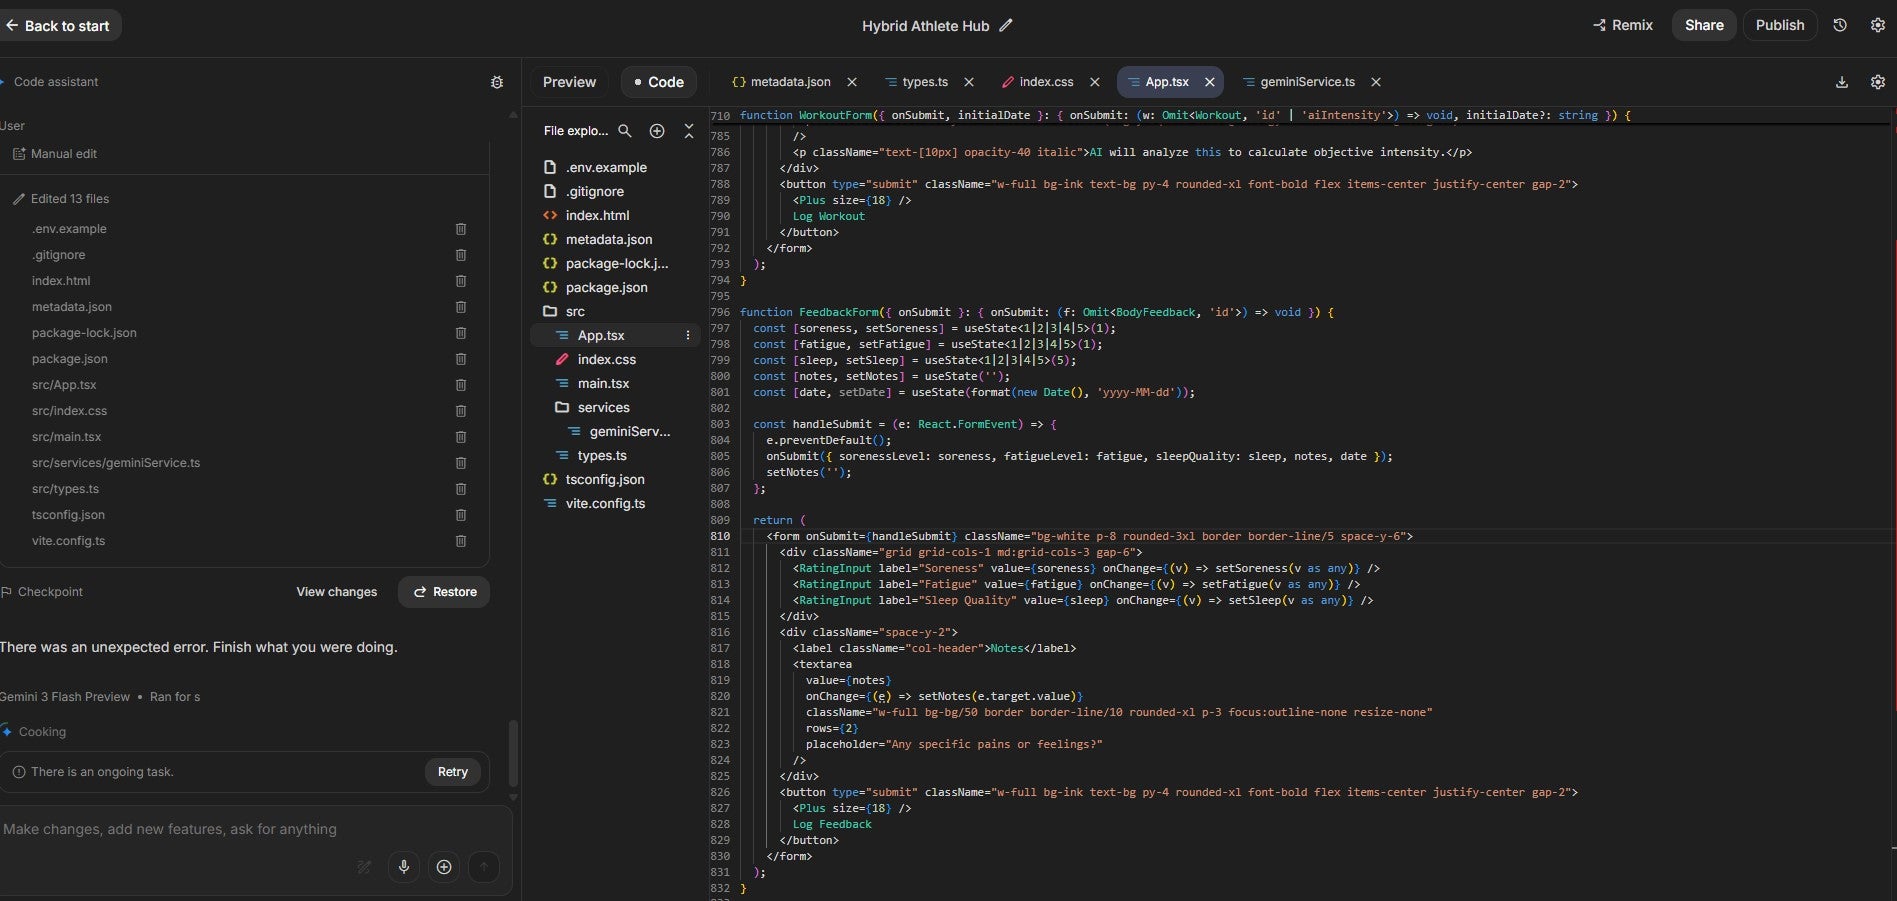Open version history with the clock icon

click(1839, 25)
